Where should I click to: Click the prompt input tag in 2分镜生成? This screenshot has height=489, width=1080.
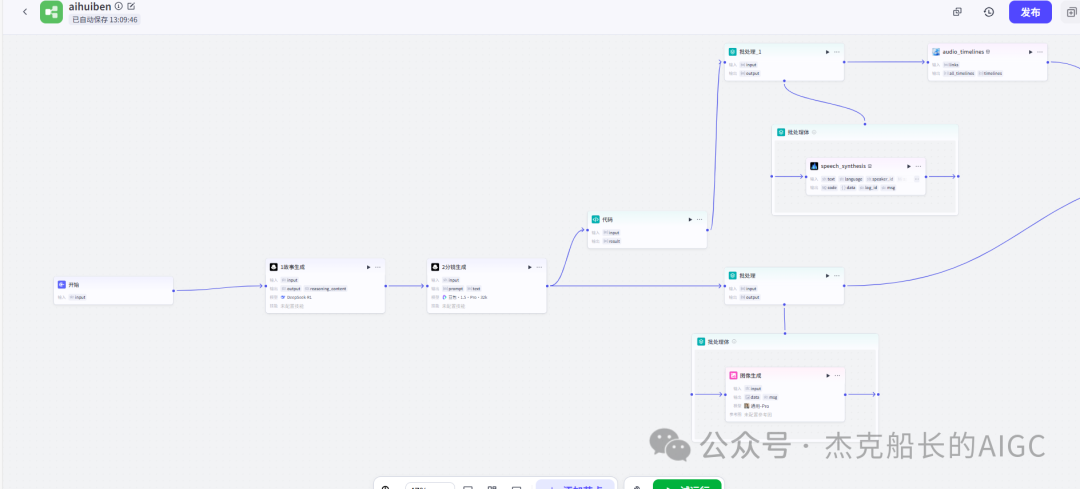point(454,289)
